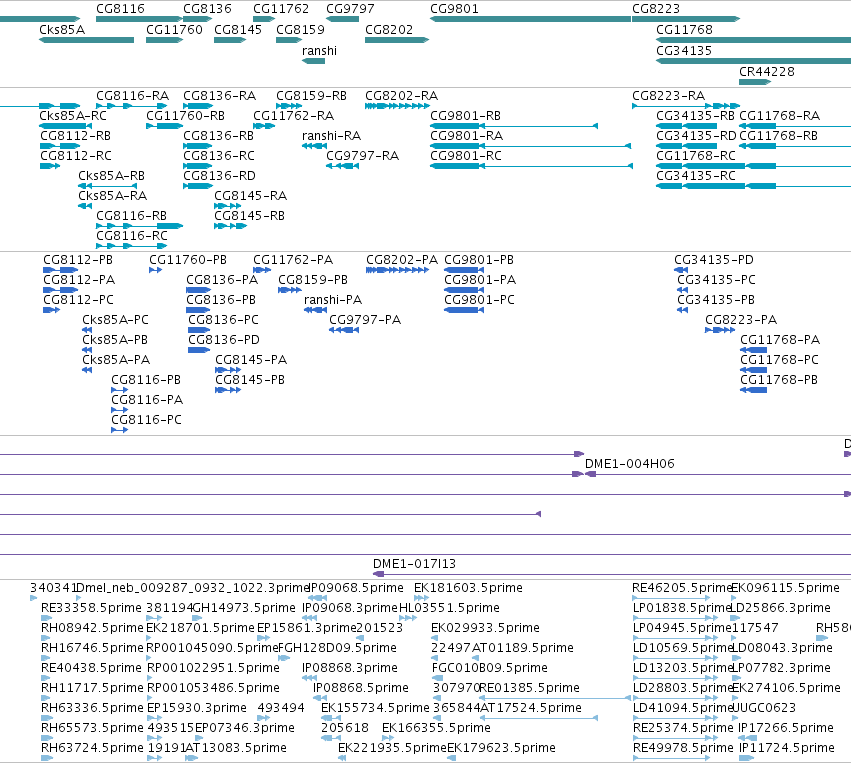Click the CG11760-PB protein label
Viewport: 851px width, 763px height.
(x=188, y=260)
